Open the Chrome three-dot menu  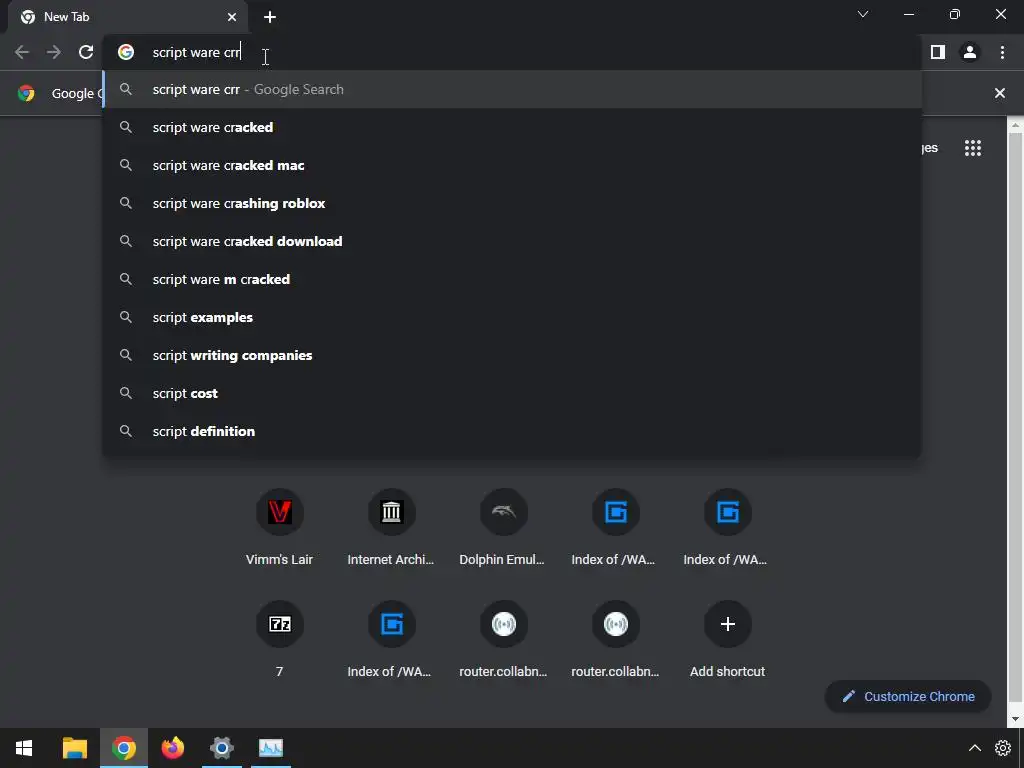click(x=1002, y=52)
